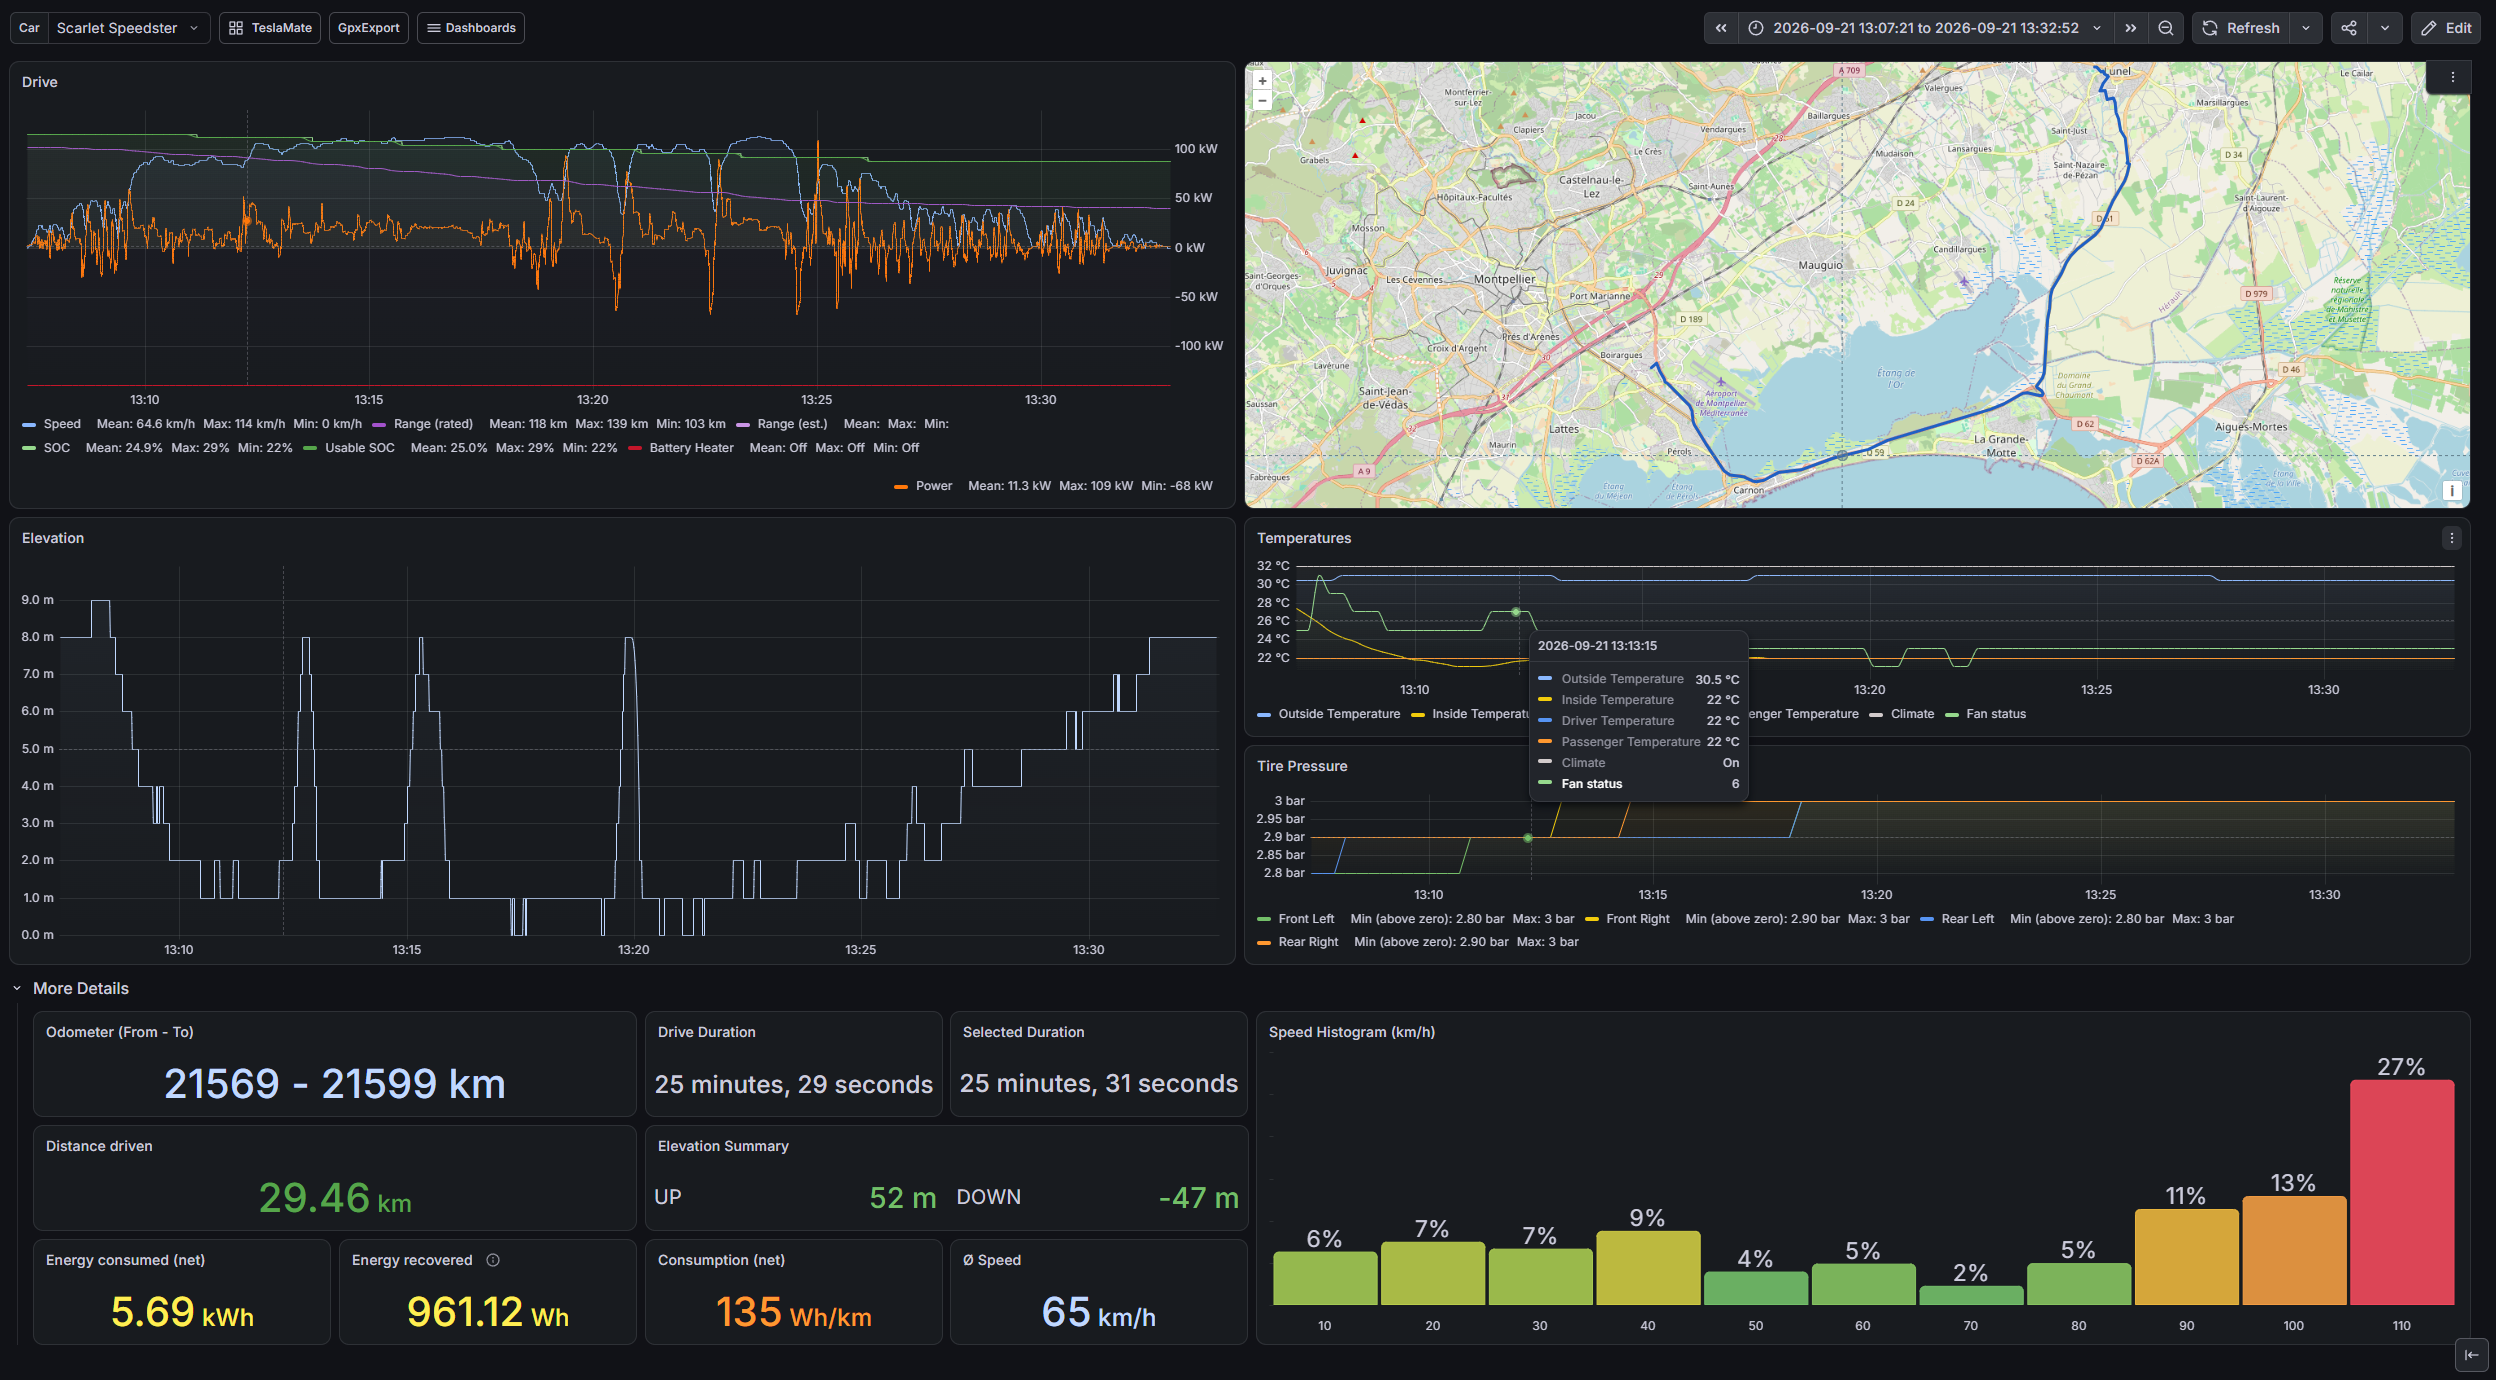Click the Climate legend color swatch
This screenshot has height=1380, width=2496.
(x=1876, y=714)
